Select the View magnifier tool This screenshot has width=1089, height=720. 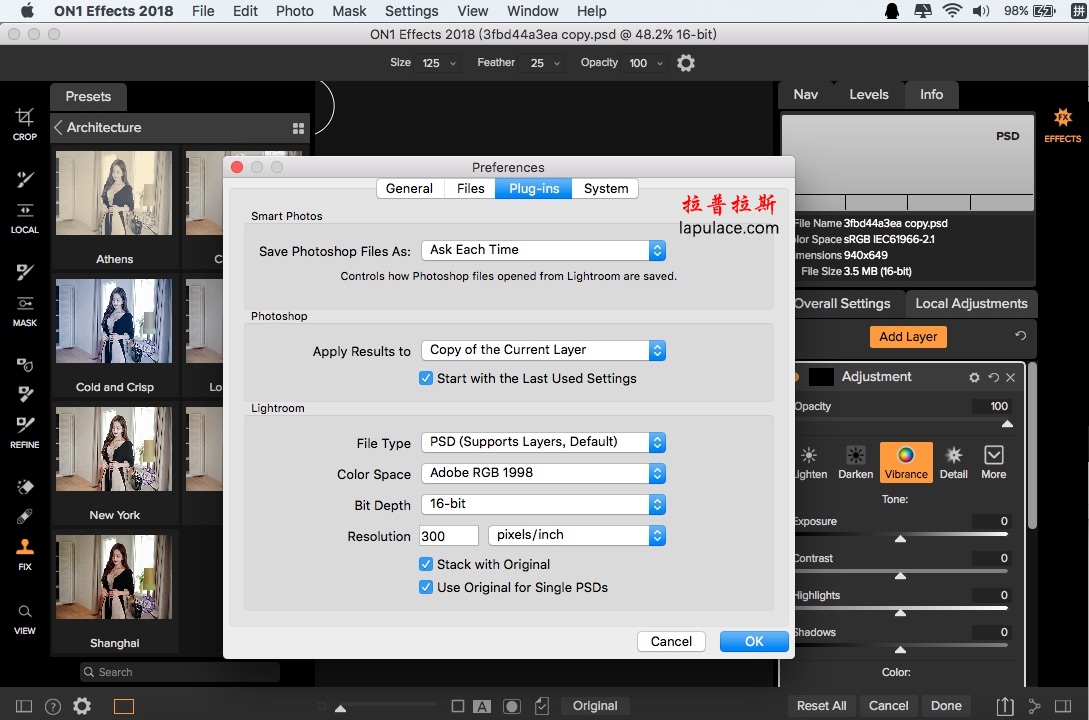tap(24, 612)
